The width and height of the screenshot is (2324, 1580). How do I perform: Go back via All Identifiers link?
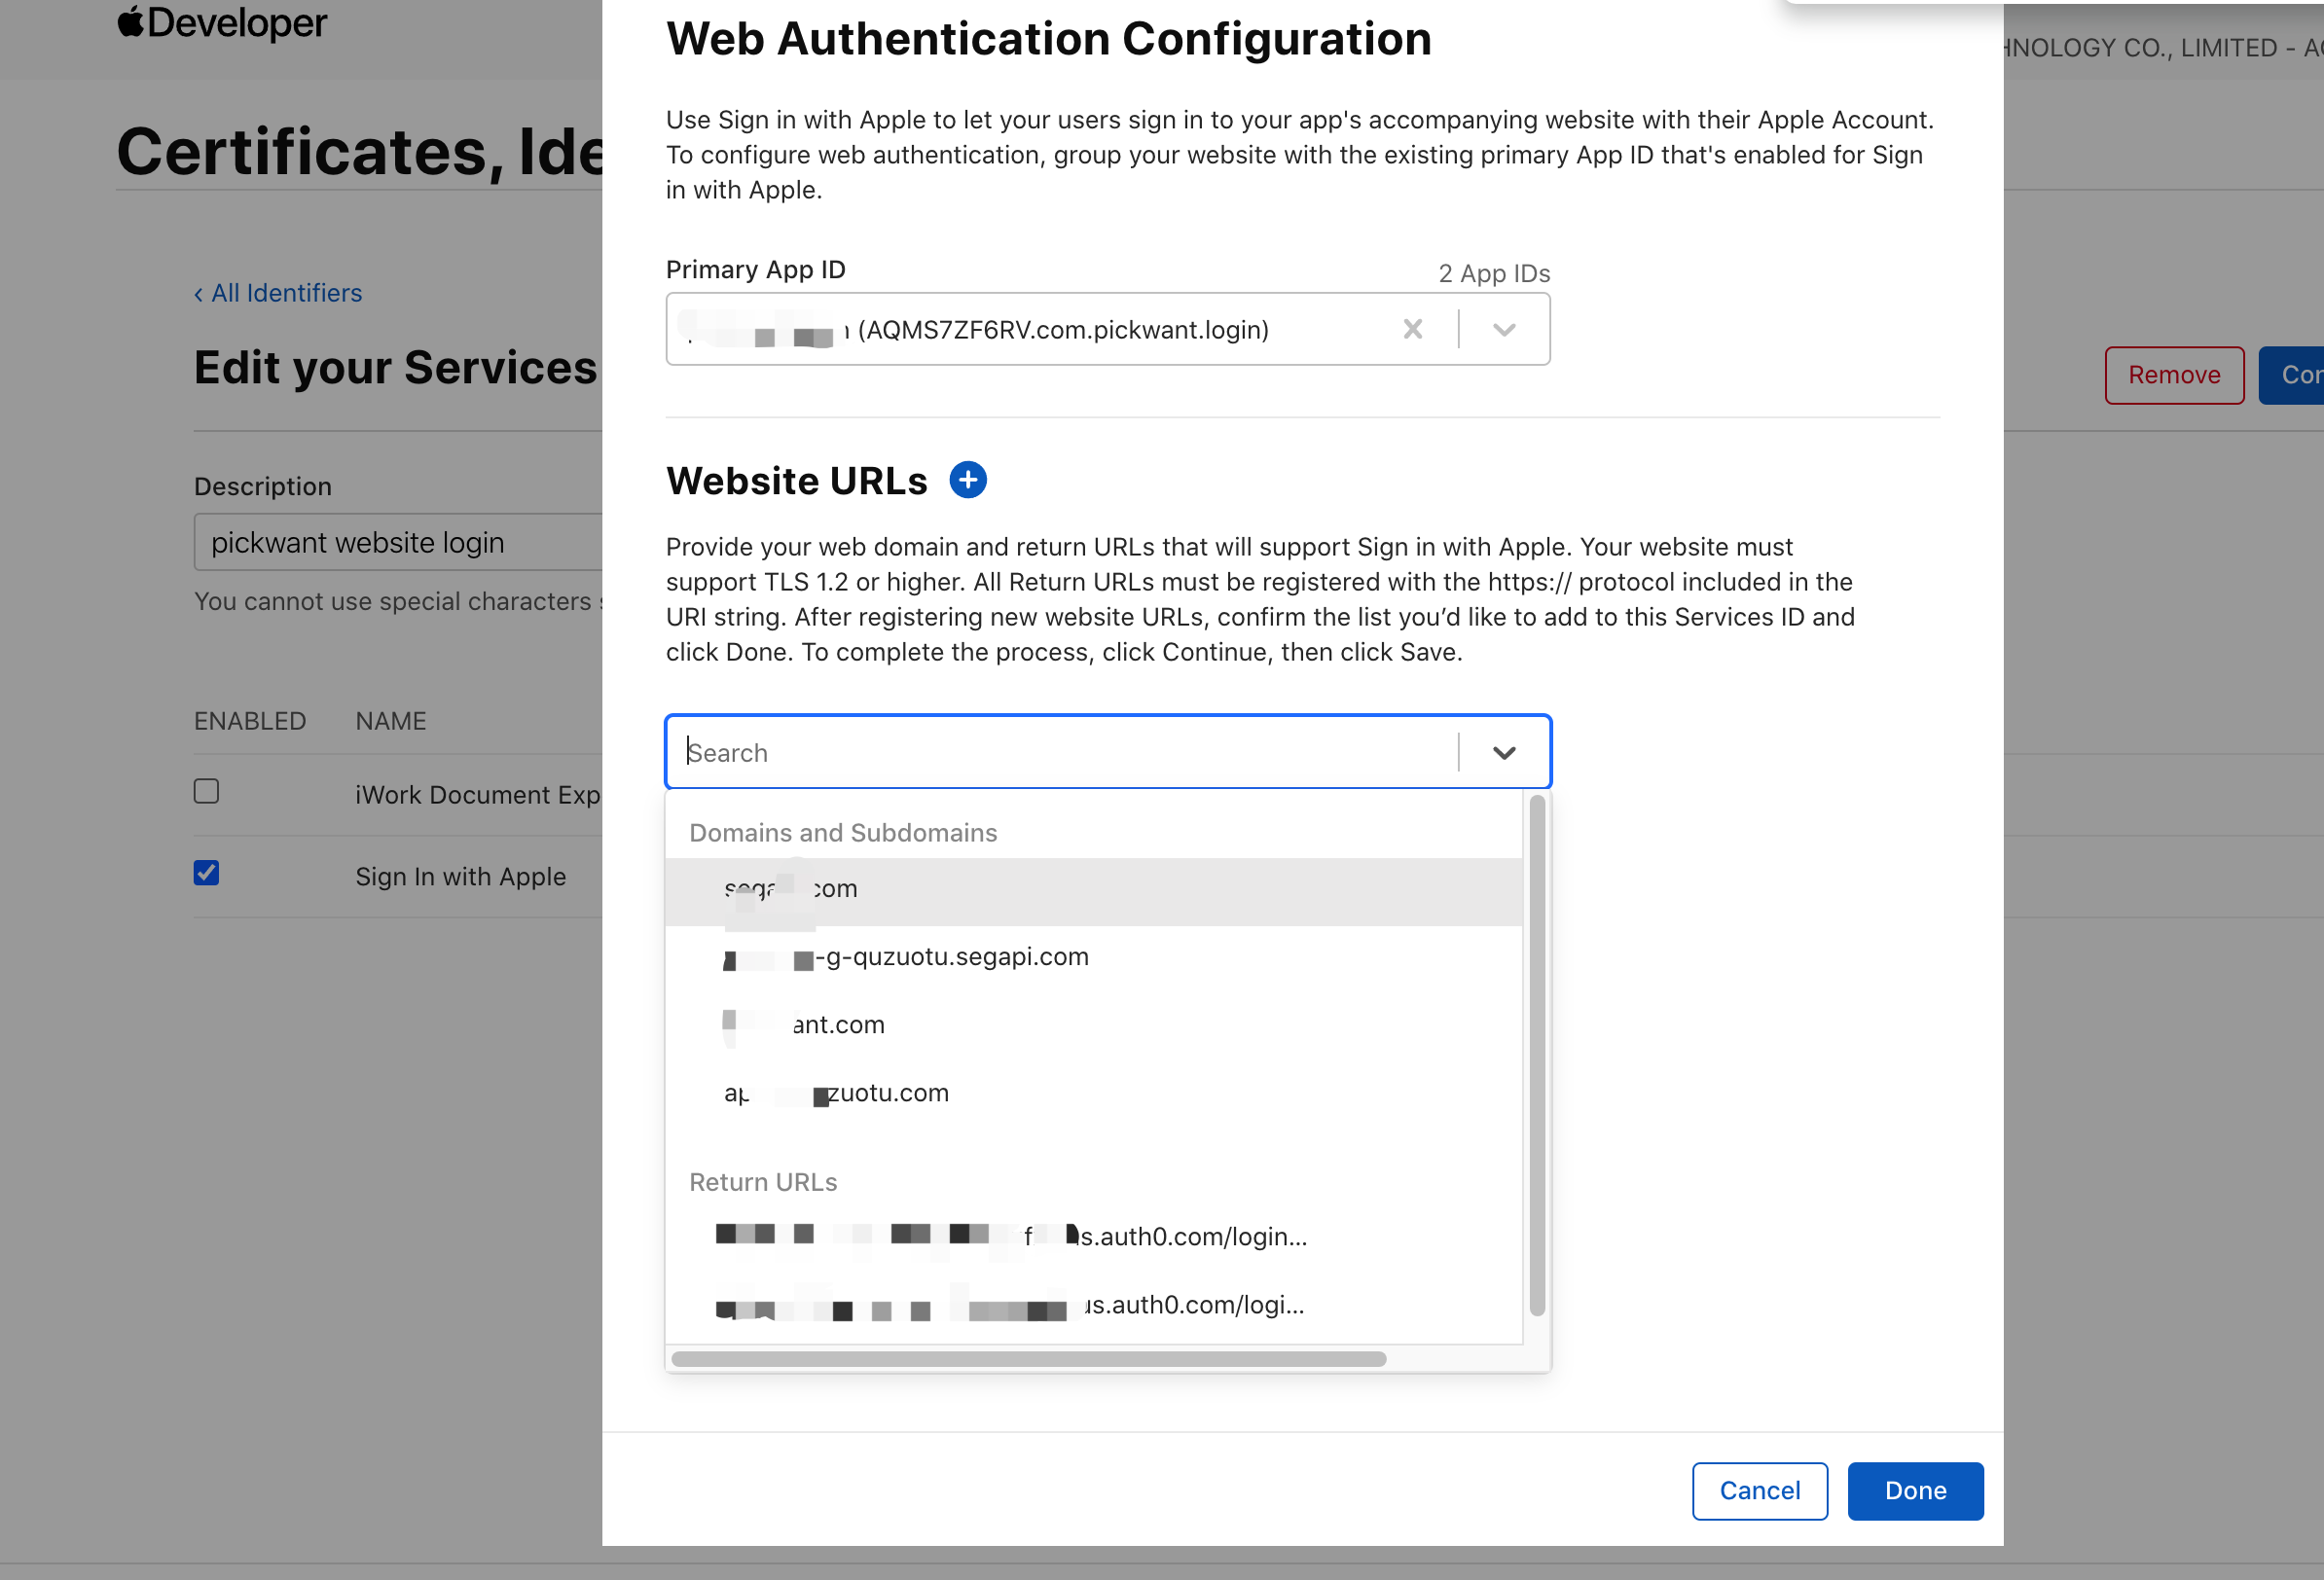click(x=278, y=293)
